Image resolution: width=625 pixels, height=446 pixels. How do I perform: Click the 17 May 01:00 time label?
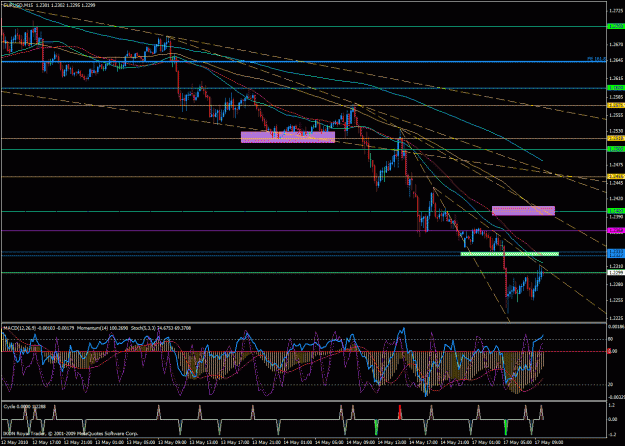point(486,442)
